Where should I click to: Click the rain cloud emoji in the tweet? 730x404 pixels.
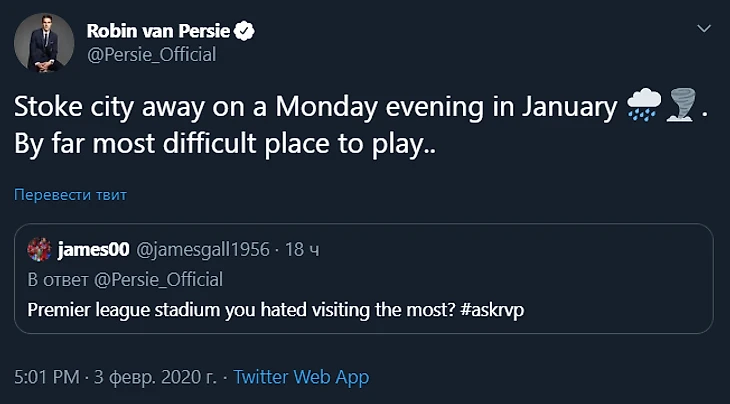(x=641, y=105)
